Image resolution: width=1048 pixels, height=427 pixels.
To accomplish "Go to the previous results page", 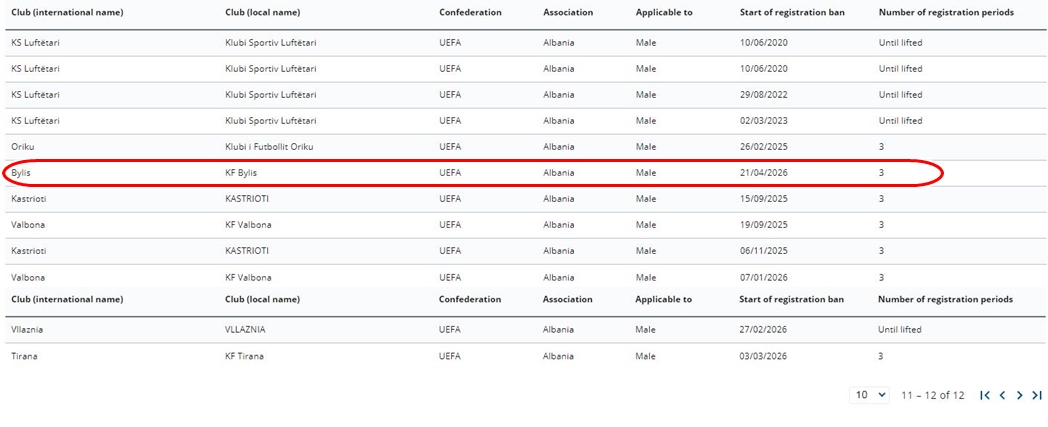I will tap(1002, 395).
